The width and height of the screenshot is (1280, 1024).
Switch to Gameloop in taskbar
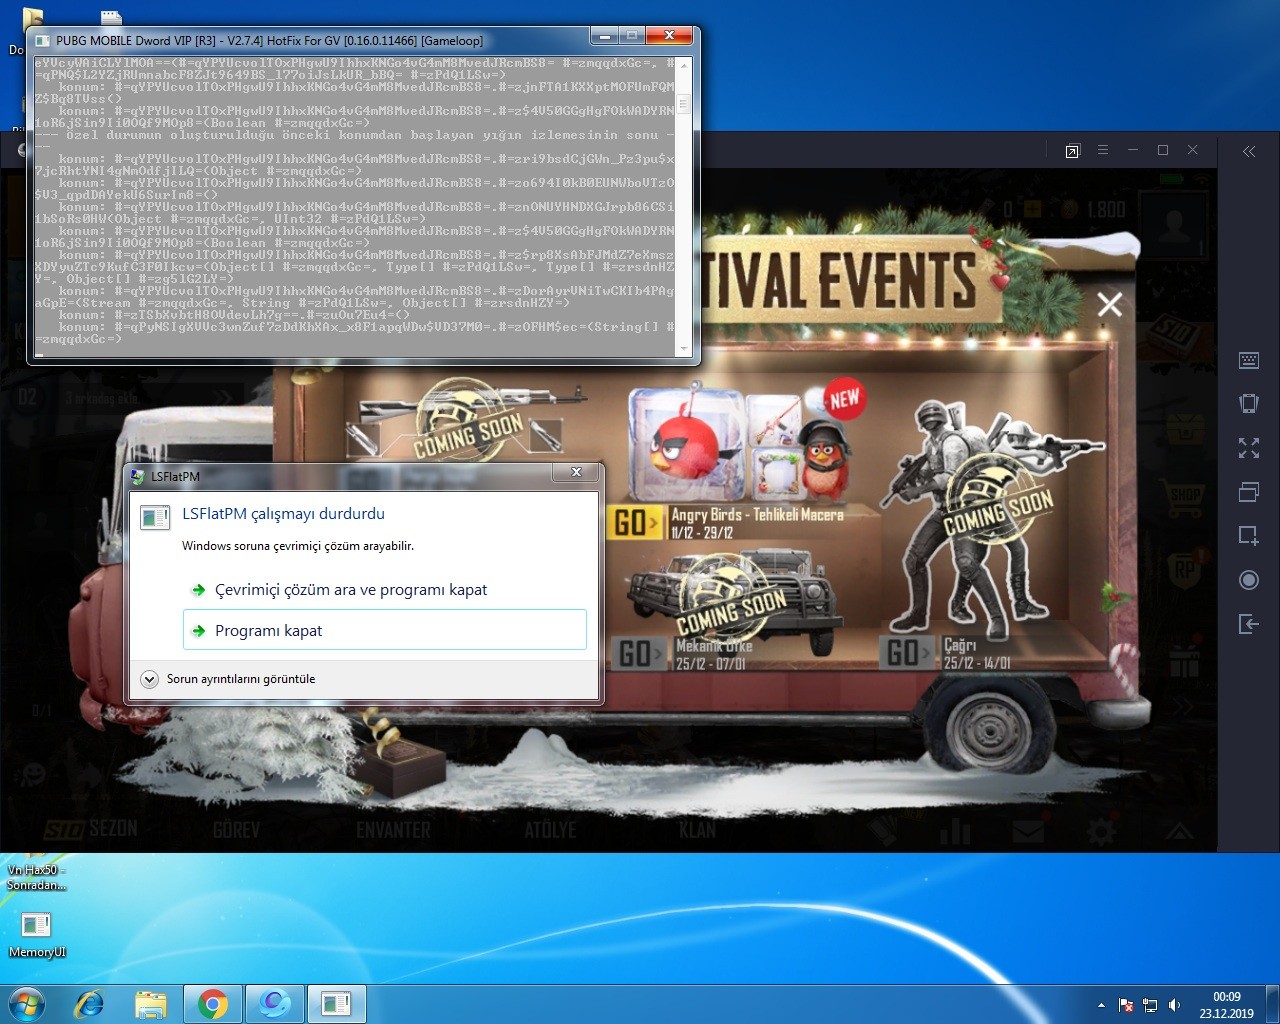(x=274, y=1004)
